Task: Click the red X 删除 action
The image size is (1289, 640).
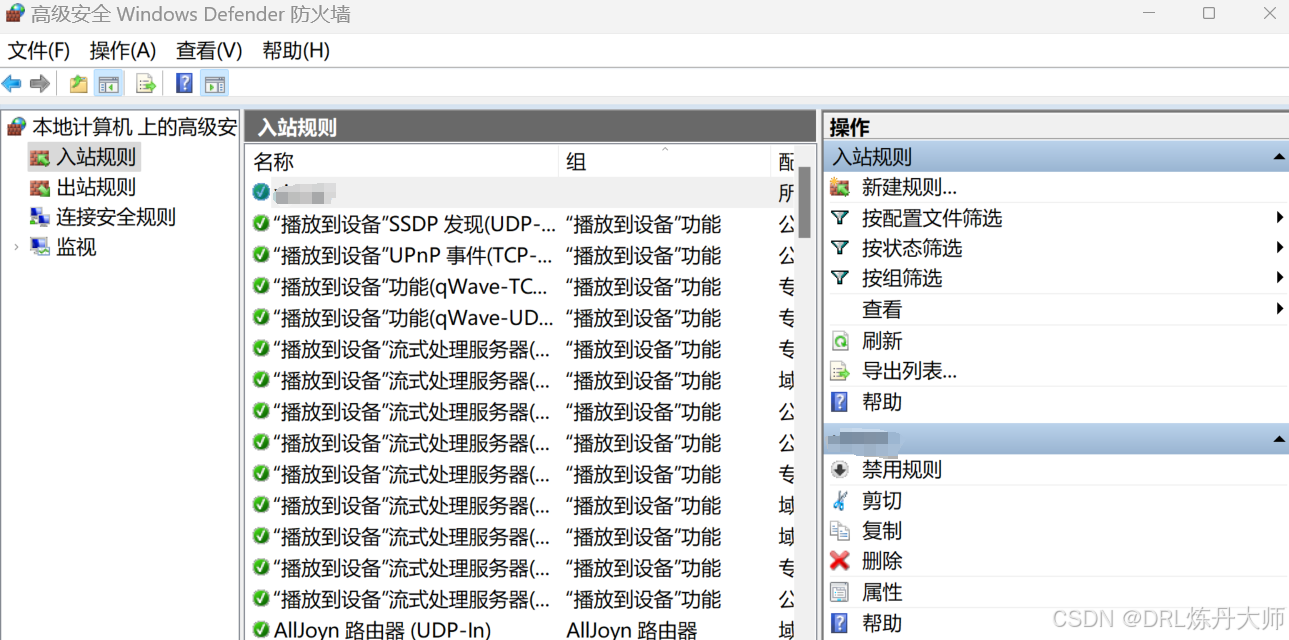Action: 840,561
